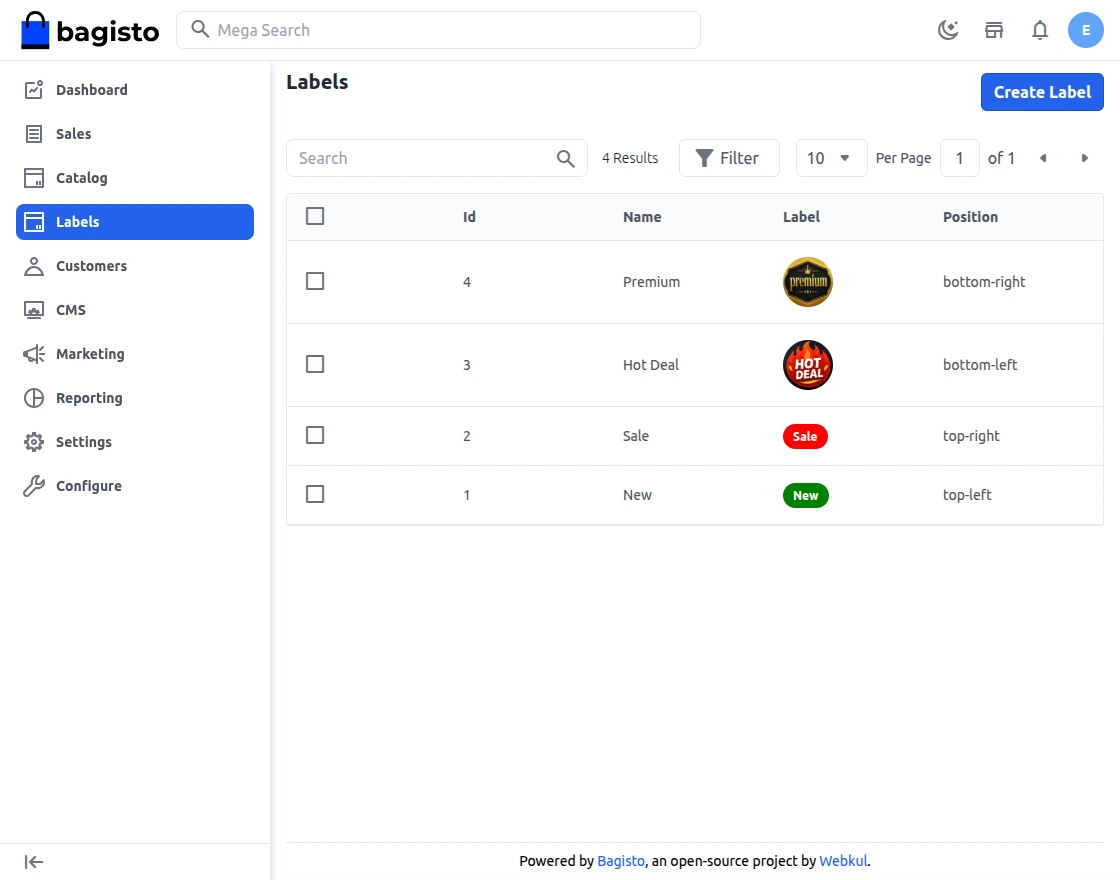Click the Label column header
Screen dimensions: 1120x880
tap(801, 216)
